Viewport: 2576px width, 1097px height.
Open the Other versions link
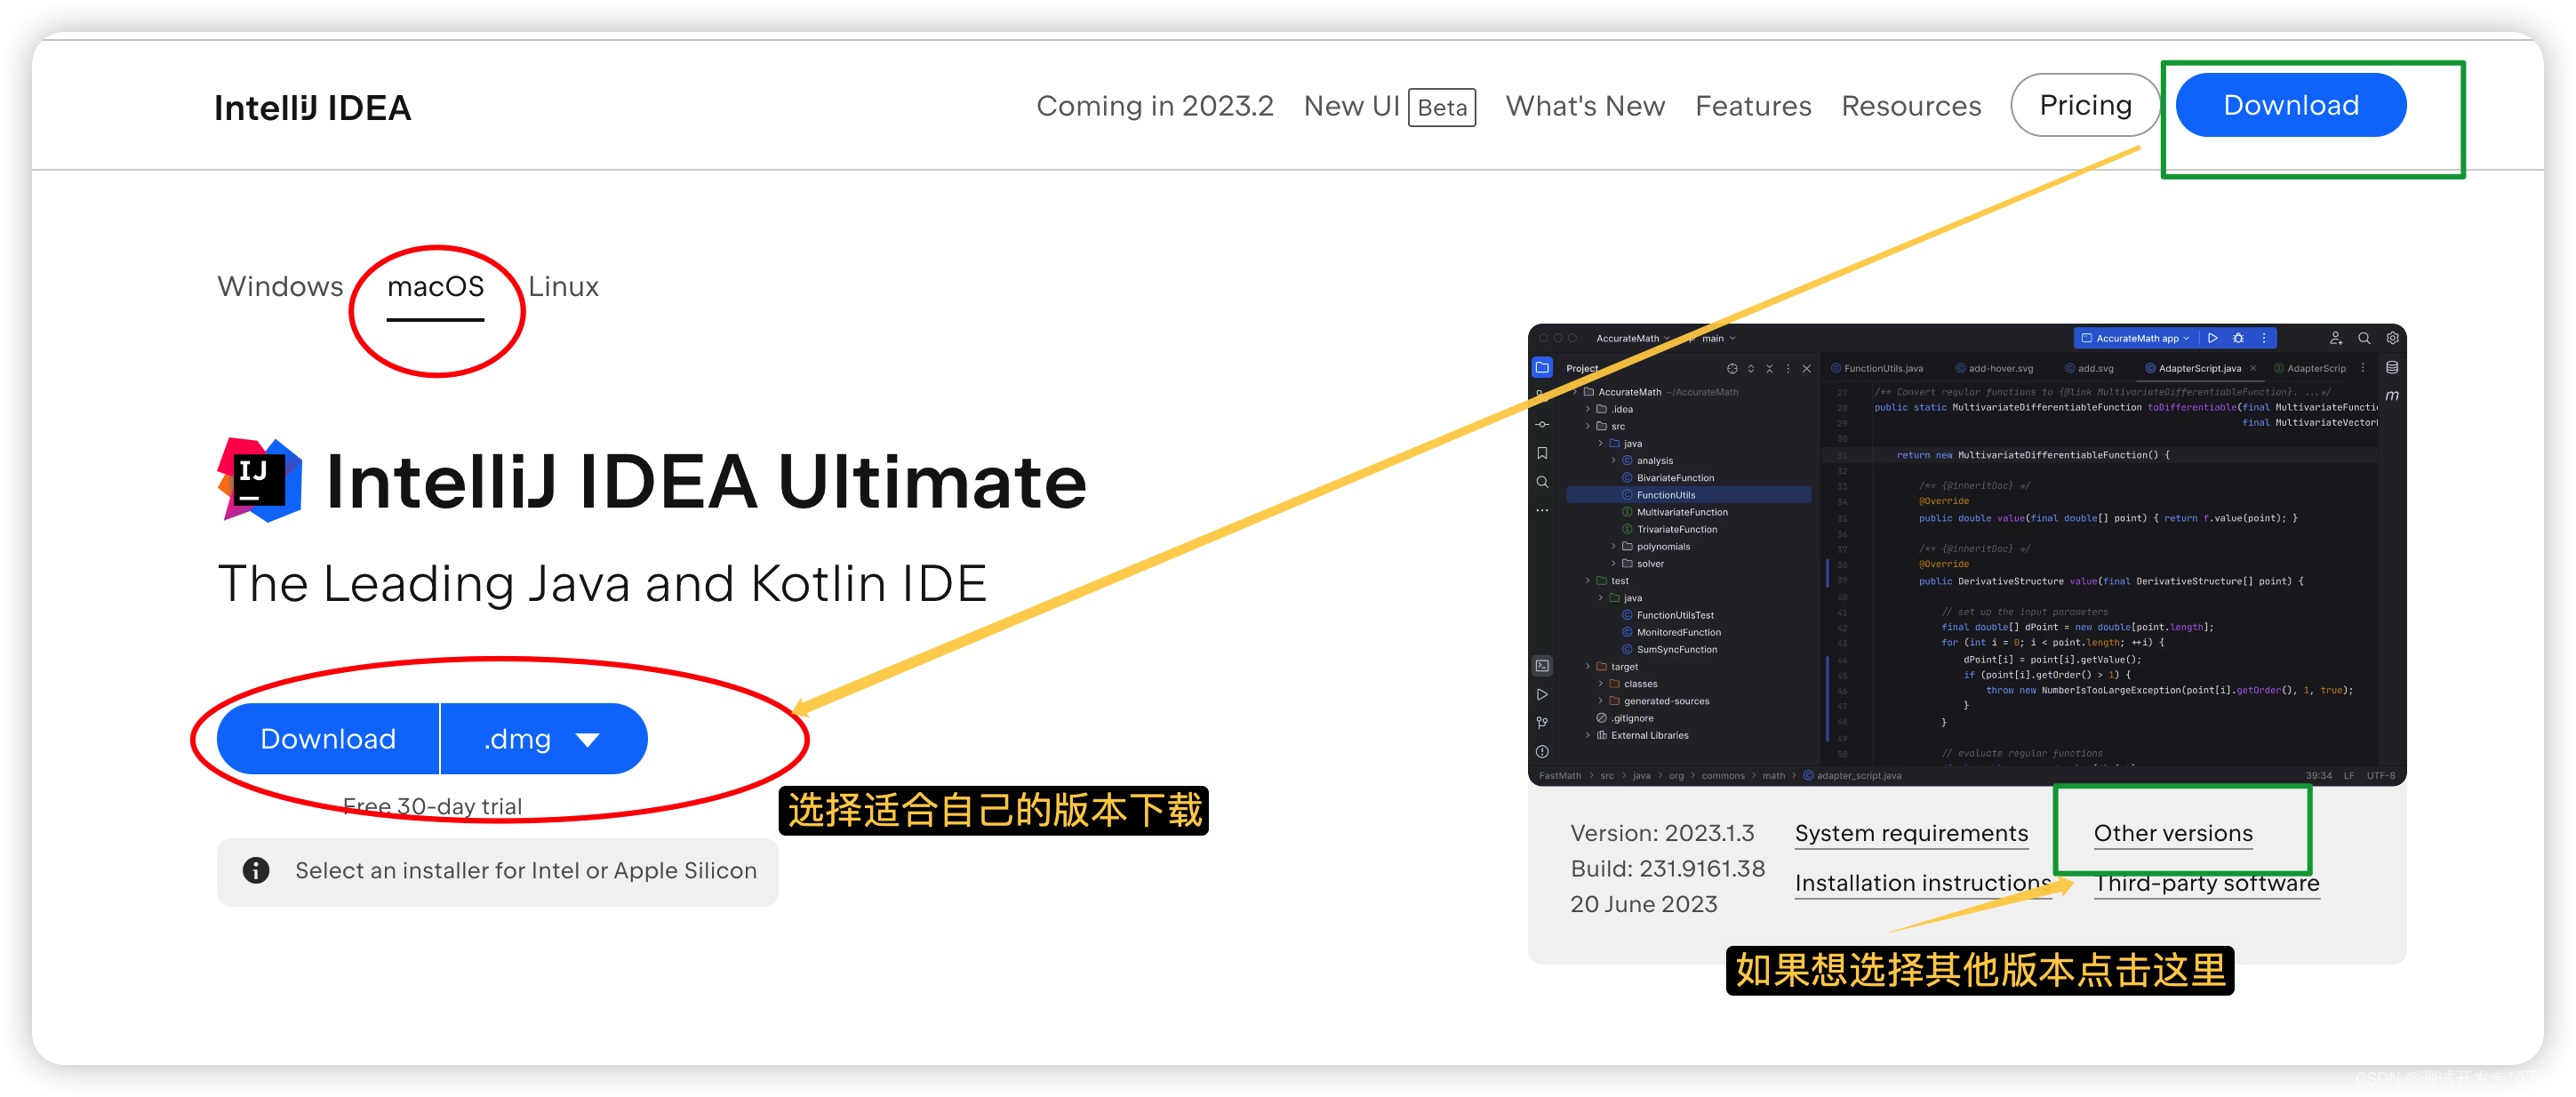pos(2173,834)
